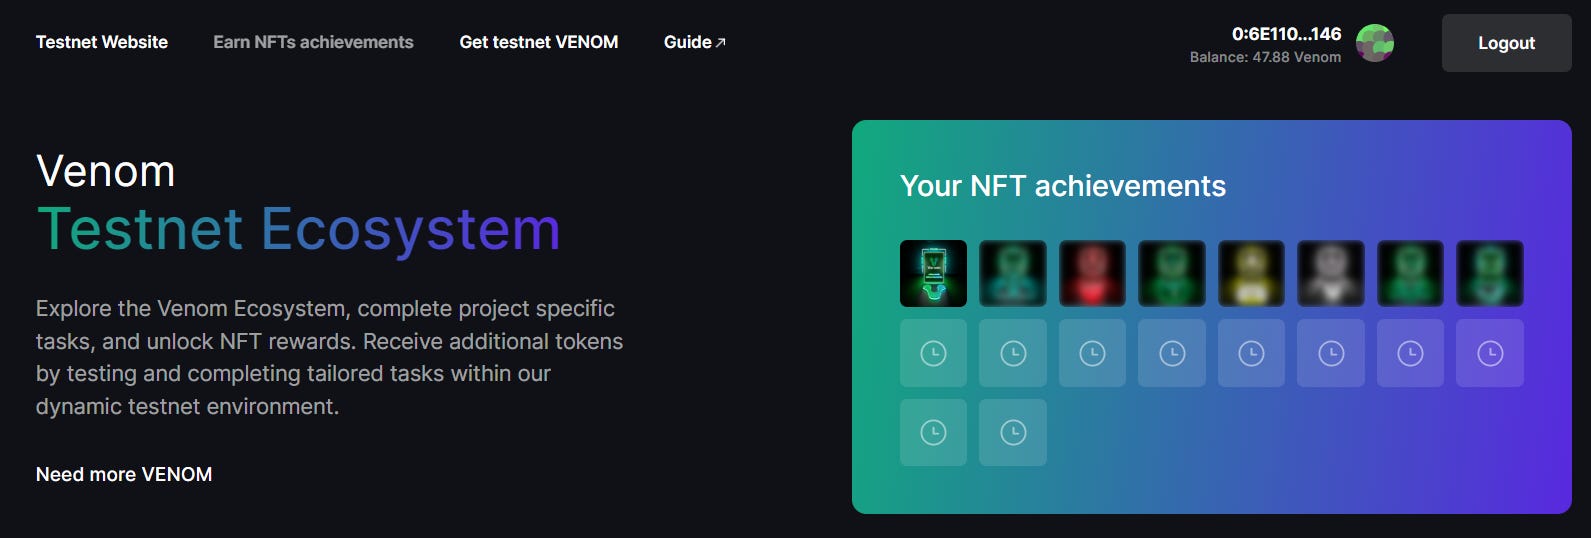1591x538 pixels.
Task: Select the blurred red NFT achievement
Action: [x=1092, y=273]
